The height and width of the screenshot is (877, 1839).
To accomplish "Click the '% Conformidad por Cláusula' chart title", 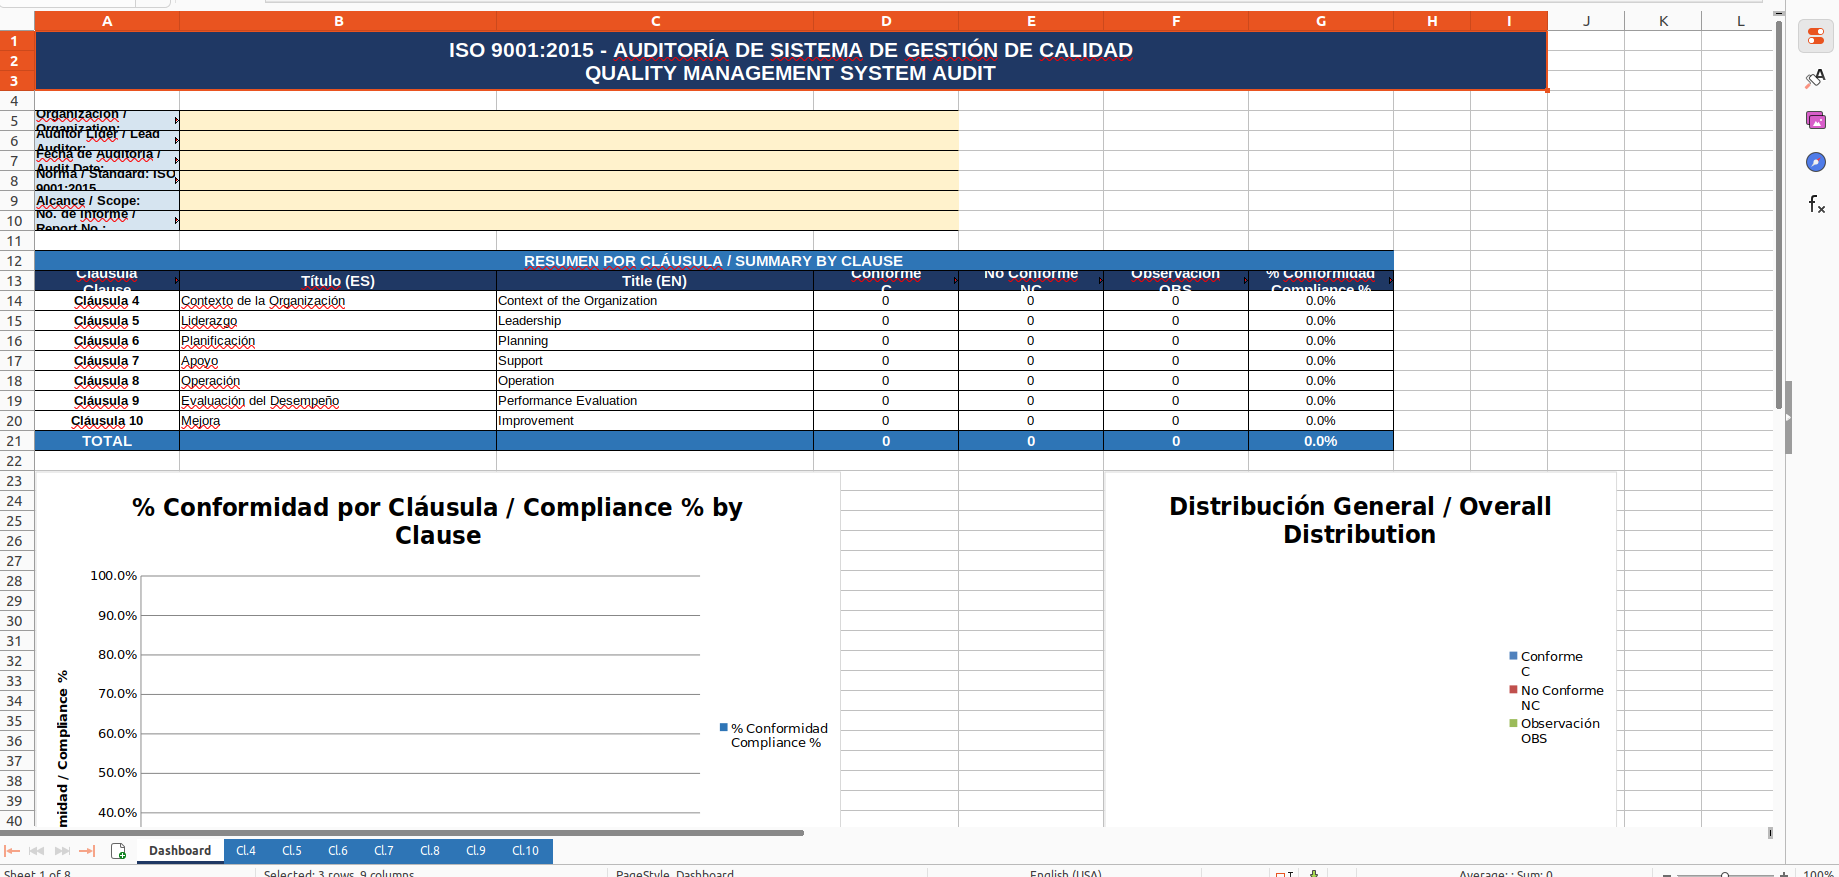I will (x=438, y=521).
